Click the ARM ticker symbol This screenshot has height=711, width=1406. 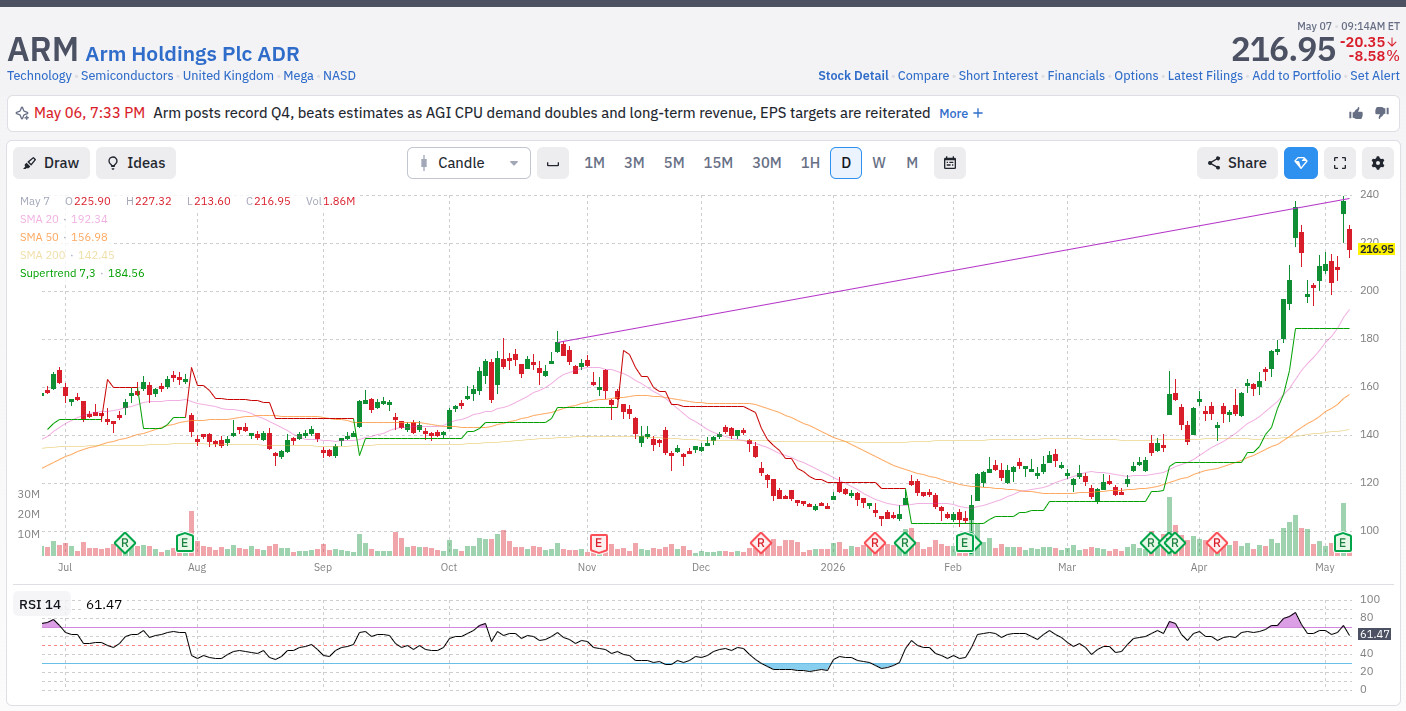43,50
